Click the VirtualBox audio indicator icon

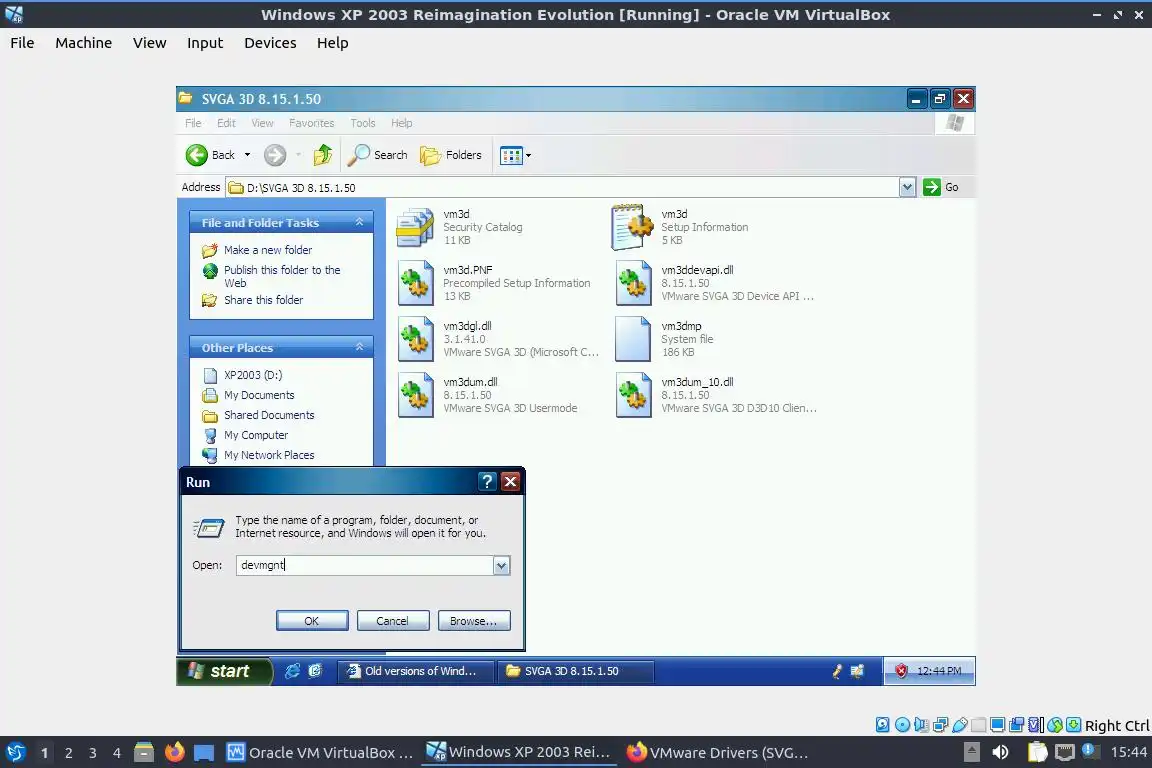[x=921, y=725]
